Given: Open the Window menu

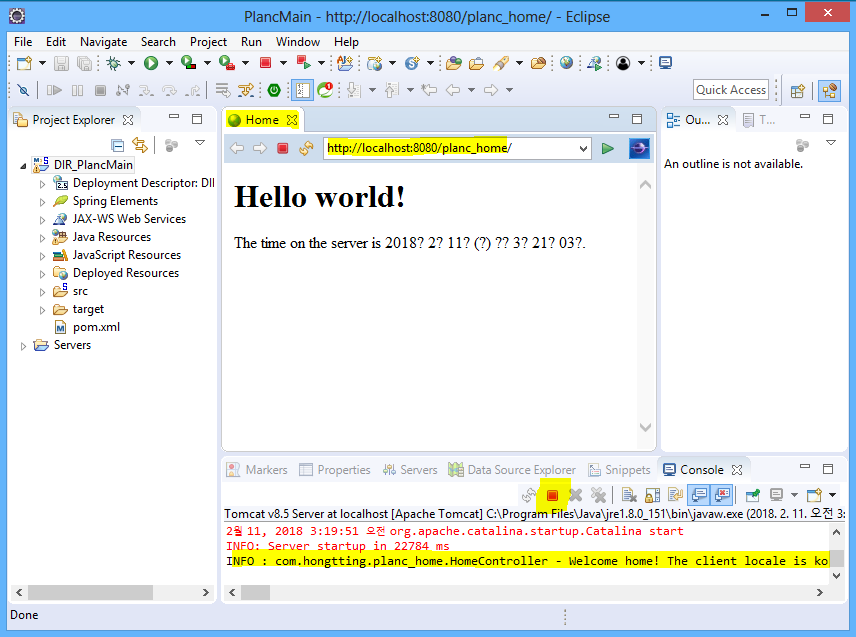Looking at the screenshot, I should tap(297, 42).
